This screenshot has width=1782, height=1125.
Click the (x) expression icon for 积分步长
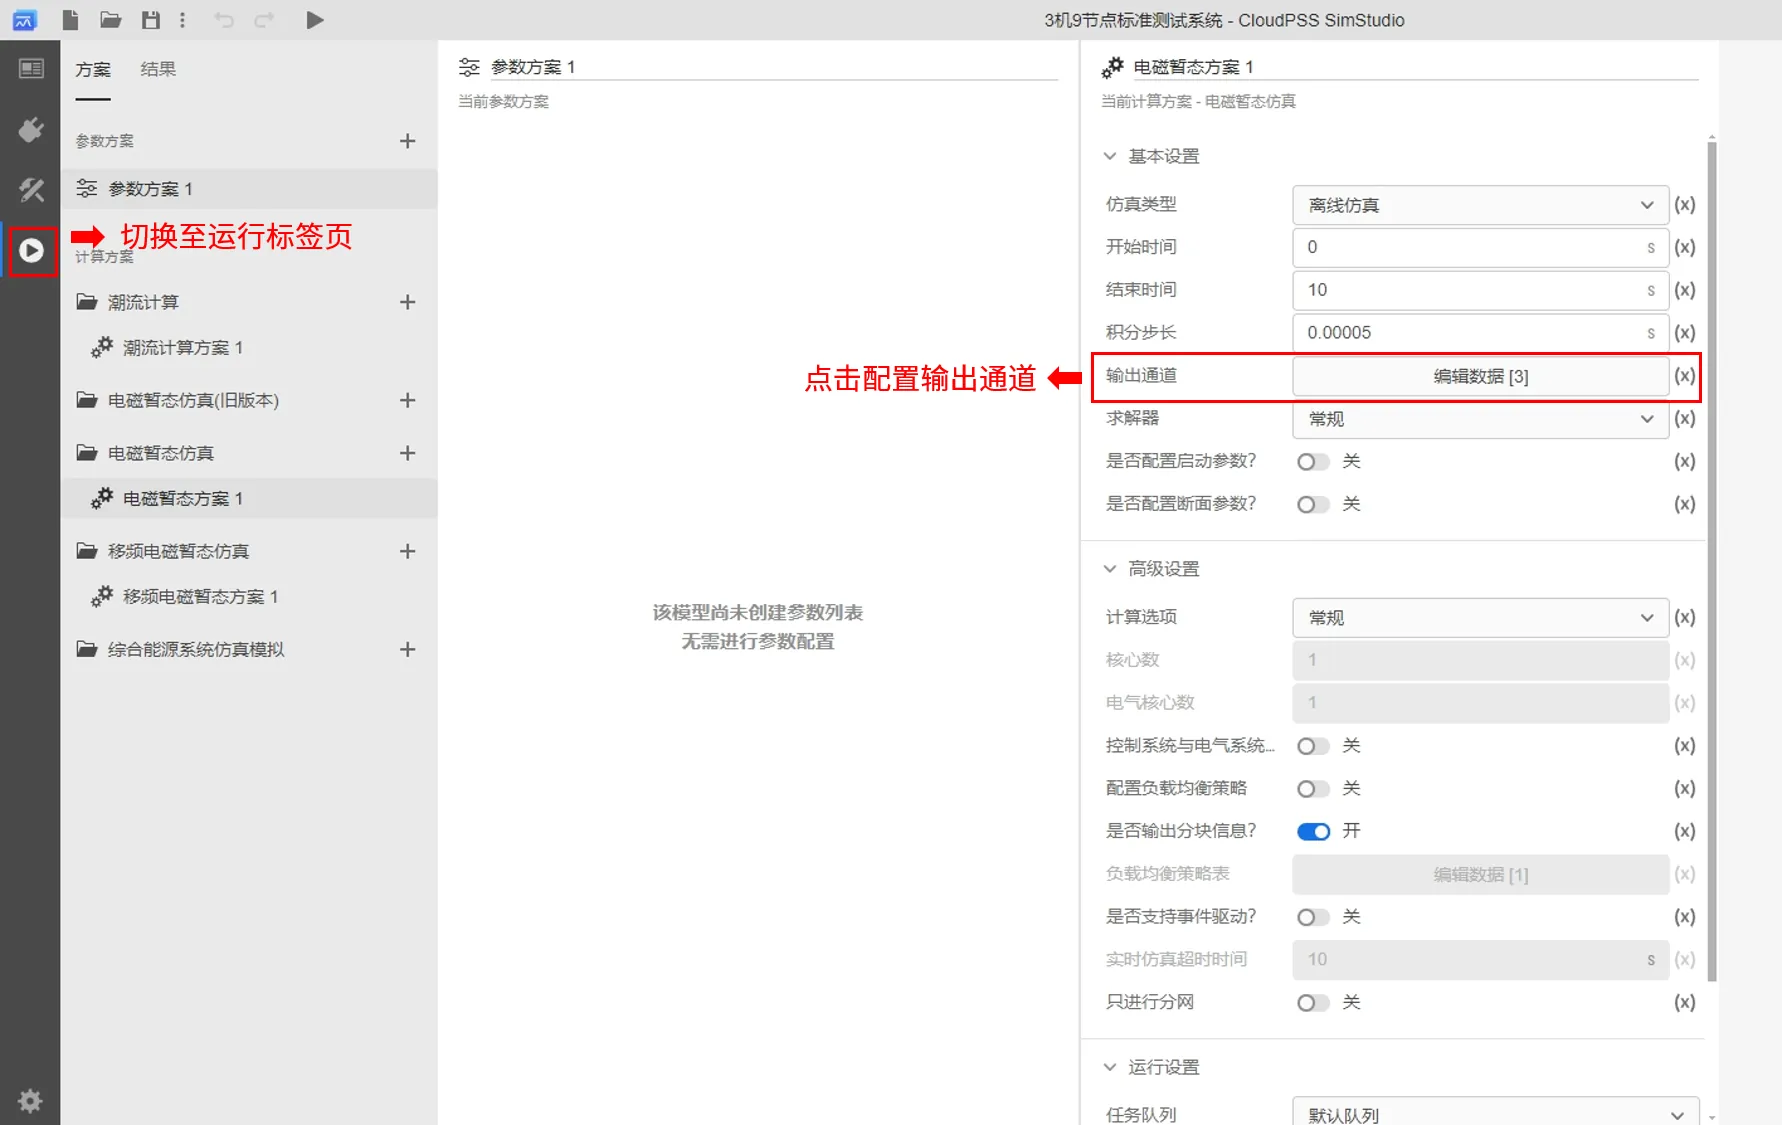[x=1685, y=333]
